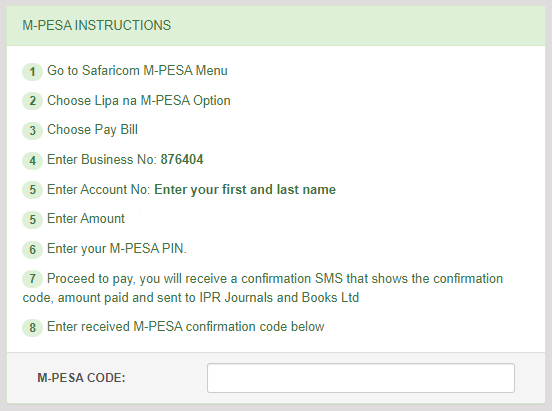This screenshot has height=411, width=552.
Task: Click the step 8 number badge
Action: pyautogui.click(x=32, y=328)
